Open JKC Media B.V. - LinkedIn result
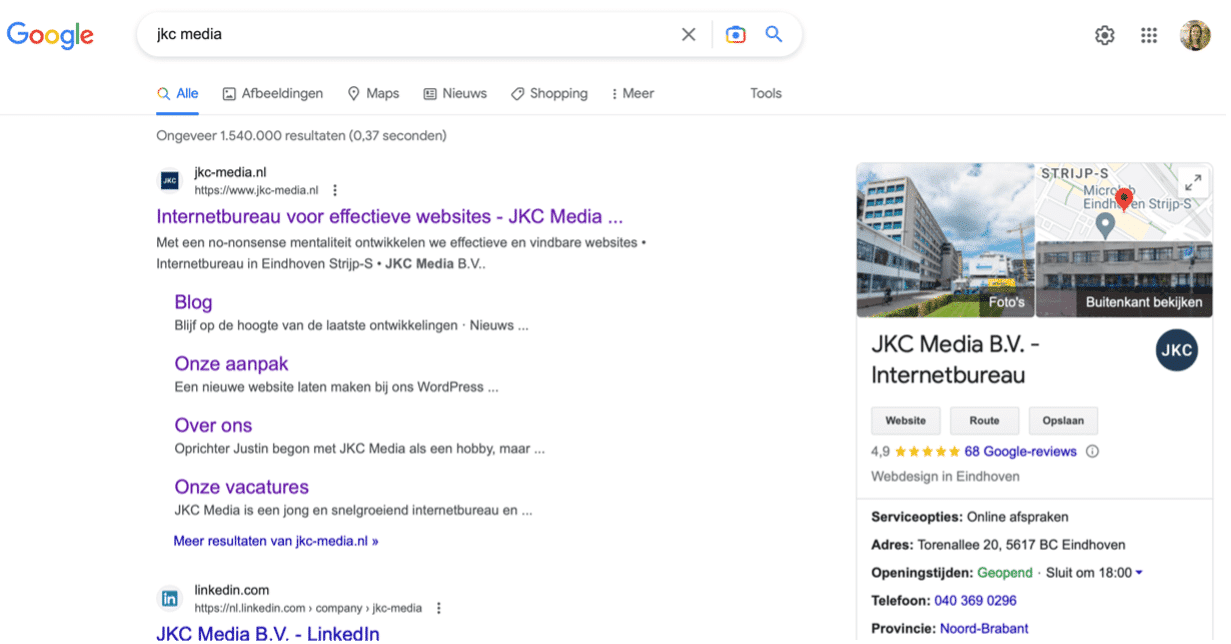Viewport: 1231px width, 644px height. pos(268,633)
